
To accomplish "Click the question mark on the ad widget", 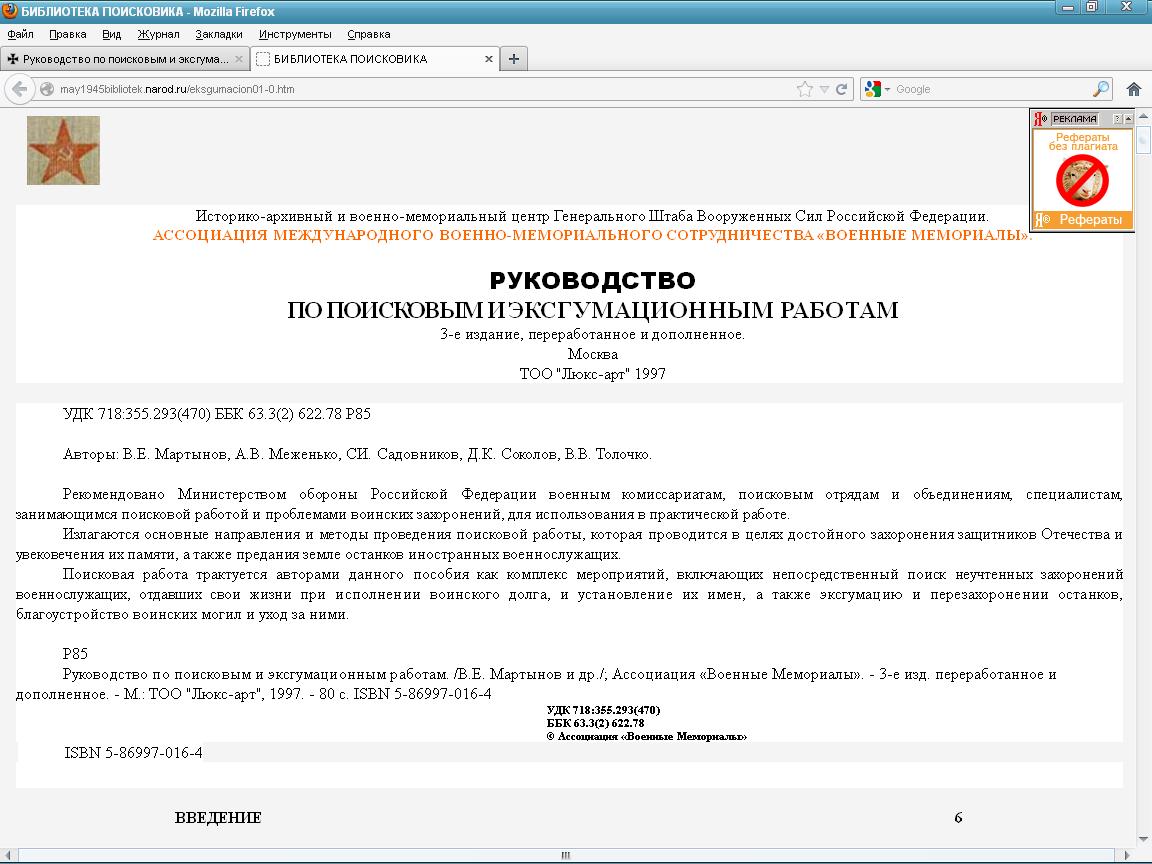I will coord(1118,119).
